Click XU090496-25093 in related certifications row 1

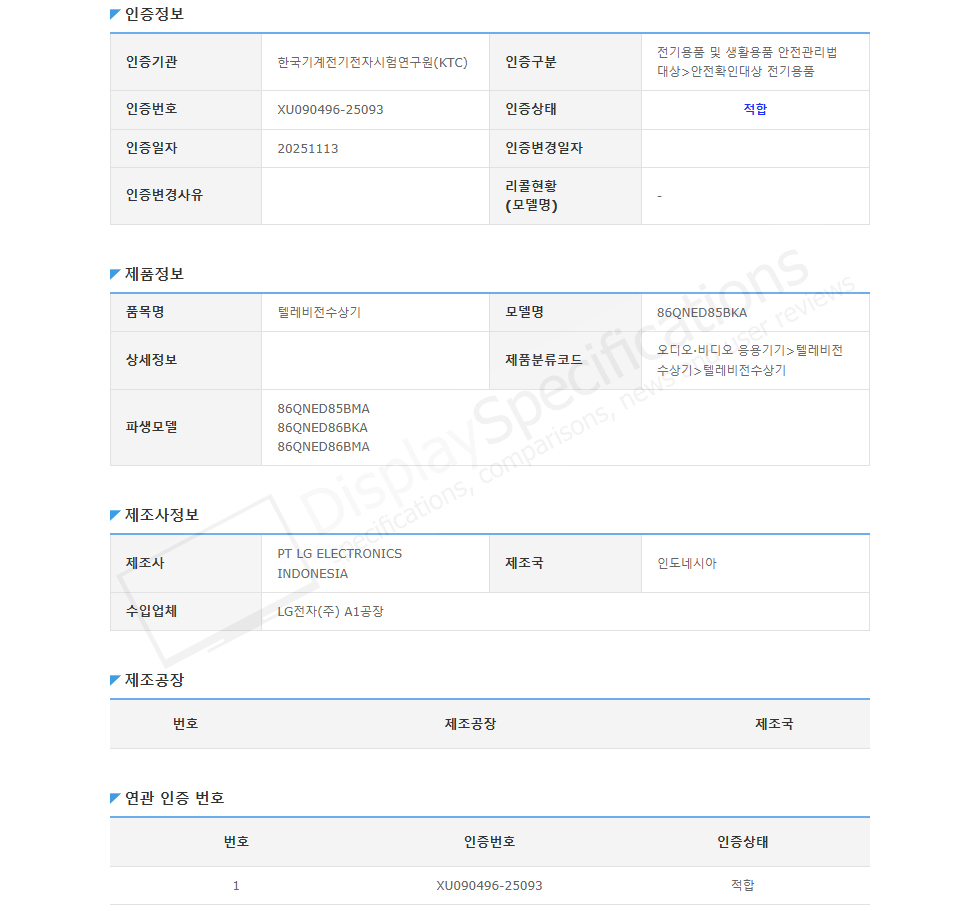click(489, 885)
